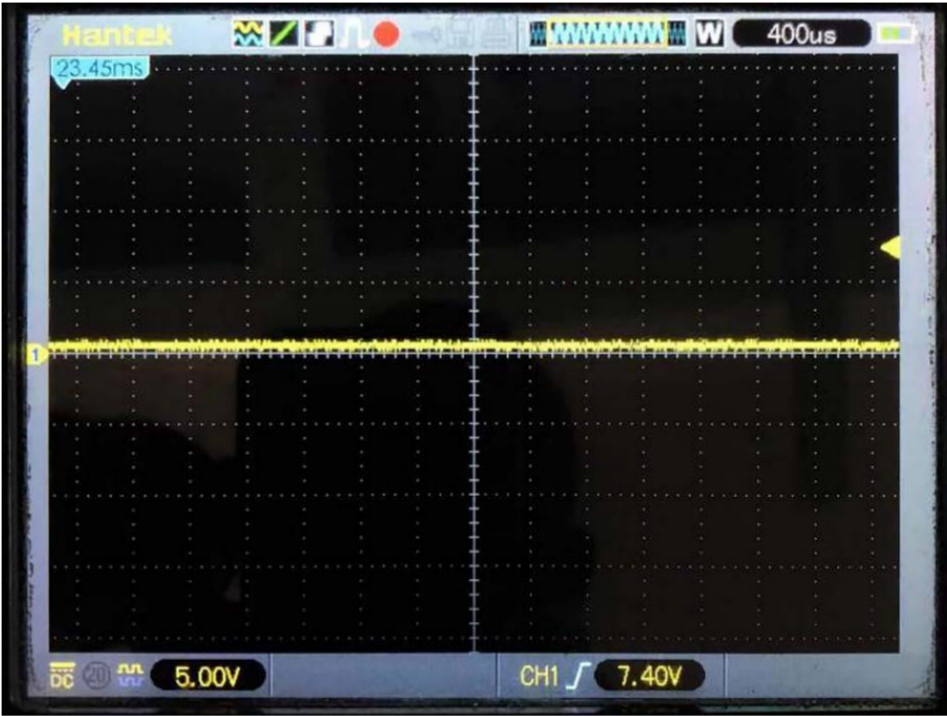Click the black-and-white squares display icon

tap(319, 34)
